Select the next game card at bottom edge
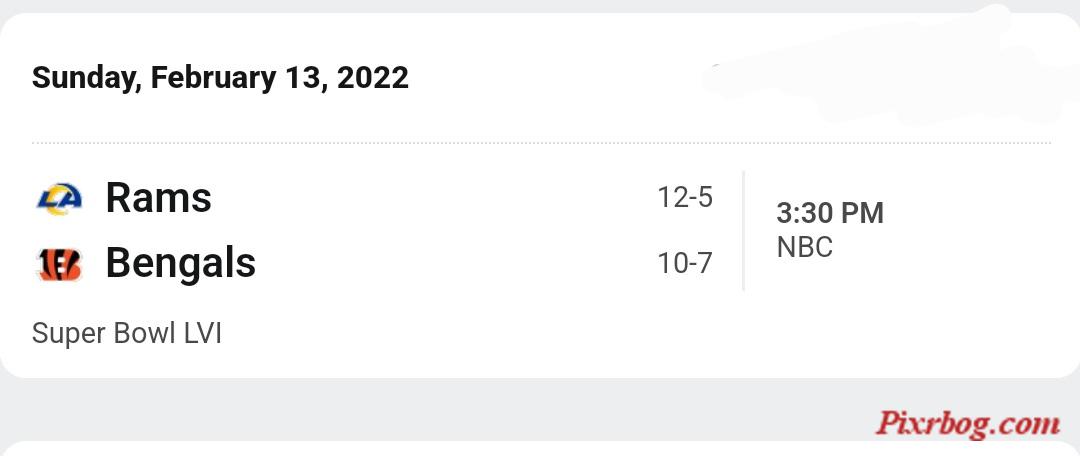1080x456 pixels. point(540,448)
